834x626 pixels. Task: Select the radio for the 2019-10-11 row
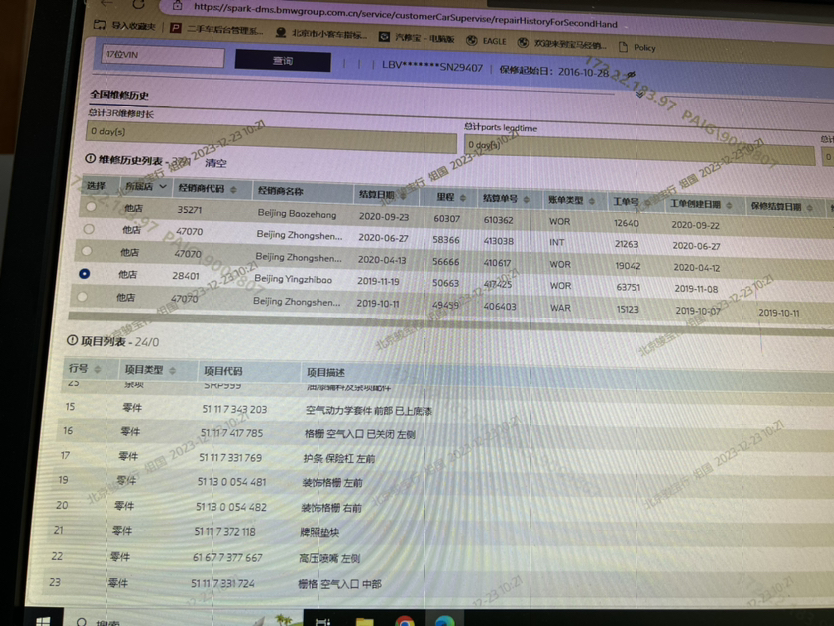(82, 297)
